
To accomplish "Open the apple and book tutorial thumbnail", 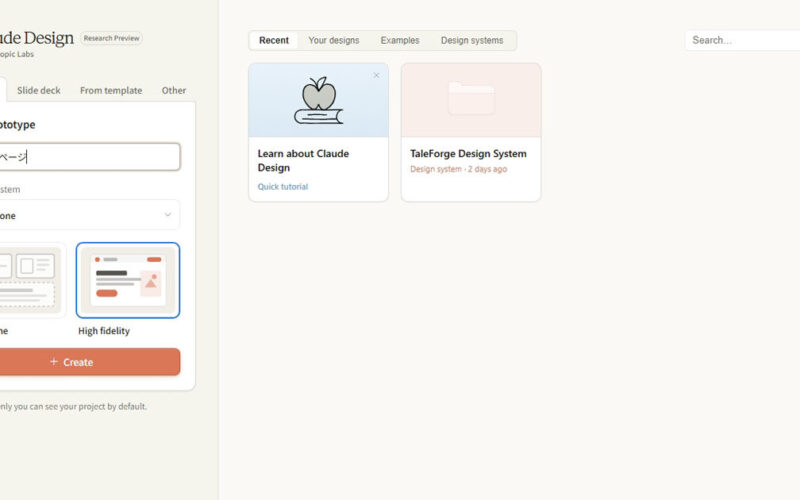I will 318,101.
